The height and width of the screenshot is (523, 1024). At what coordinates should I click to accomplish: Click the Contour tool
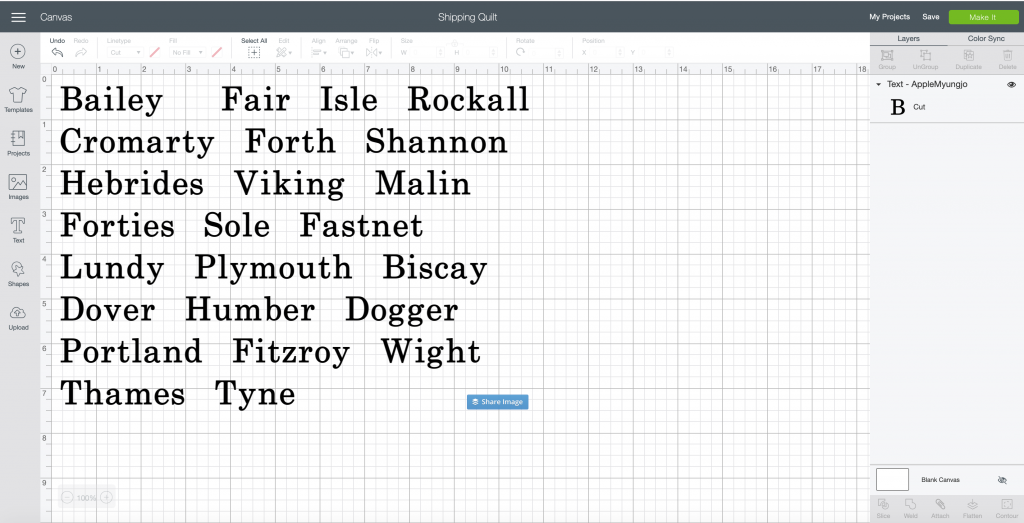1007,508
